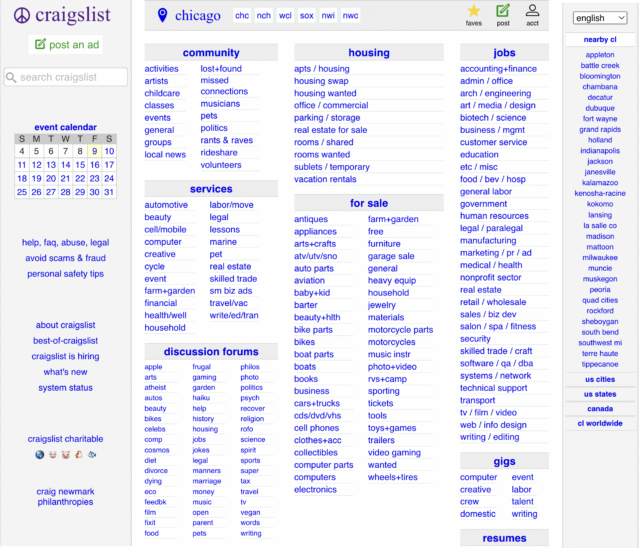Click the chicago location pin icon
The width and height of the screenshot is (640, 548).
coord(162,15)
